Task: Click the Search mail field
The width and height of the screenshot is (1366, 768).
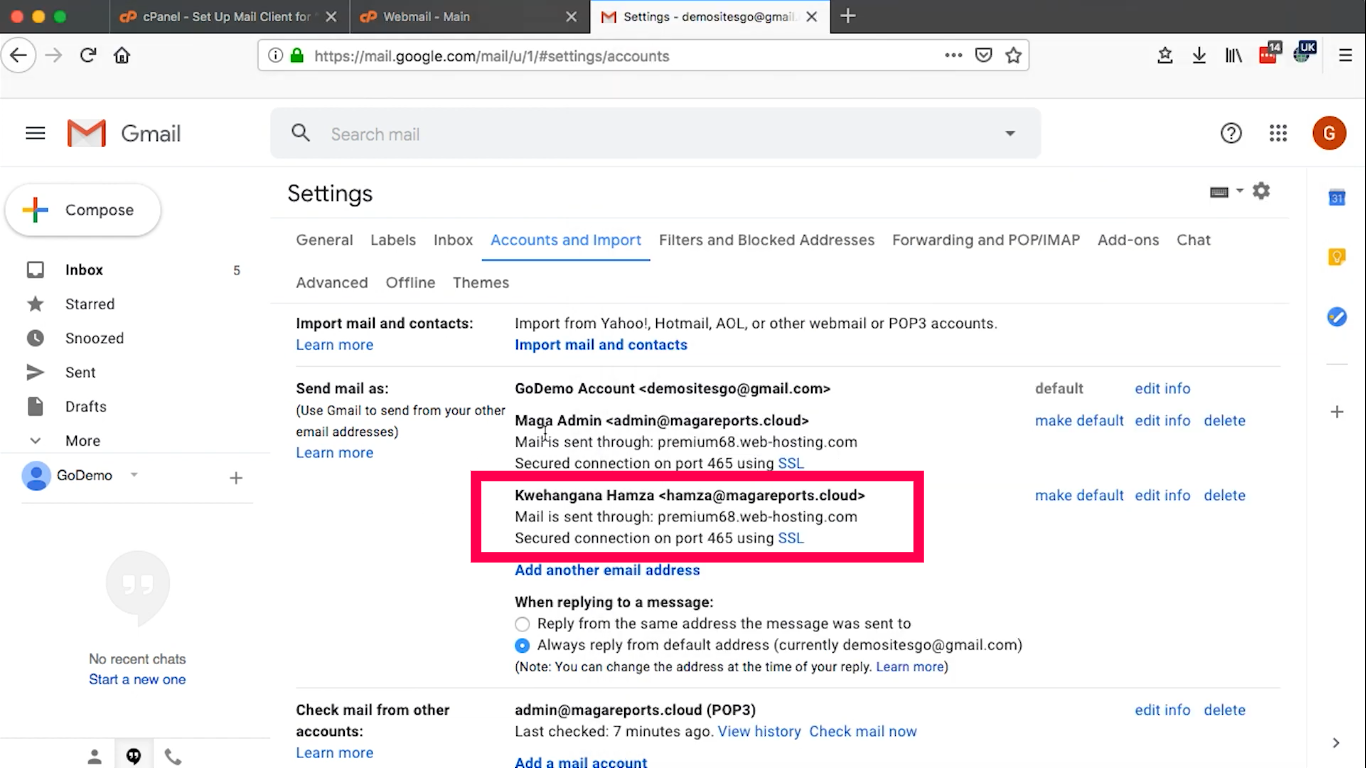Action: click(655, 134)
